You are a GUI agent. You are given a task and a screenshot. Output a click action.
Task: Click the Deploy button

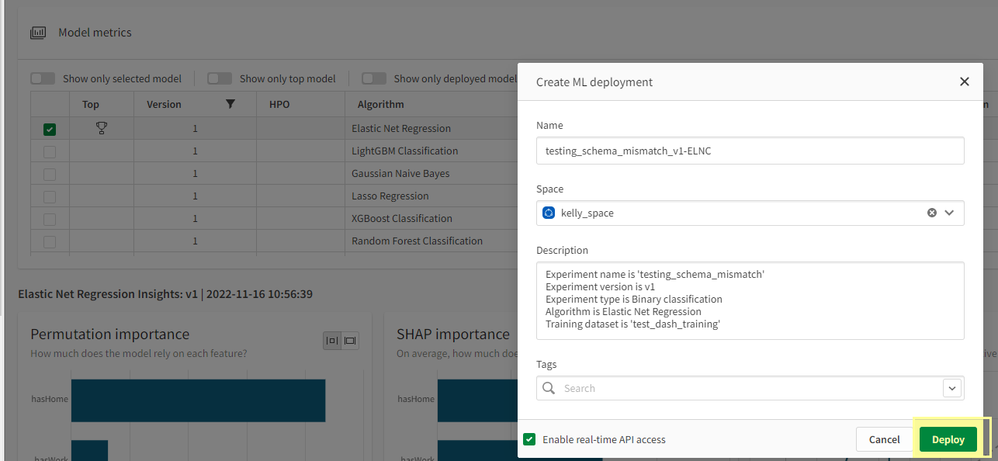point(948,439)
